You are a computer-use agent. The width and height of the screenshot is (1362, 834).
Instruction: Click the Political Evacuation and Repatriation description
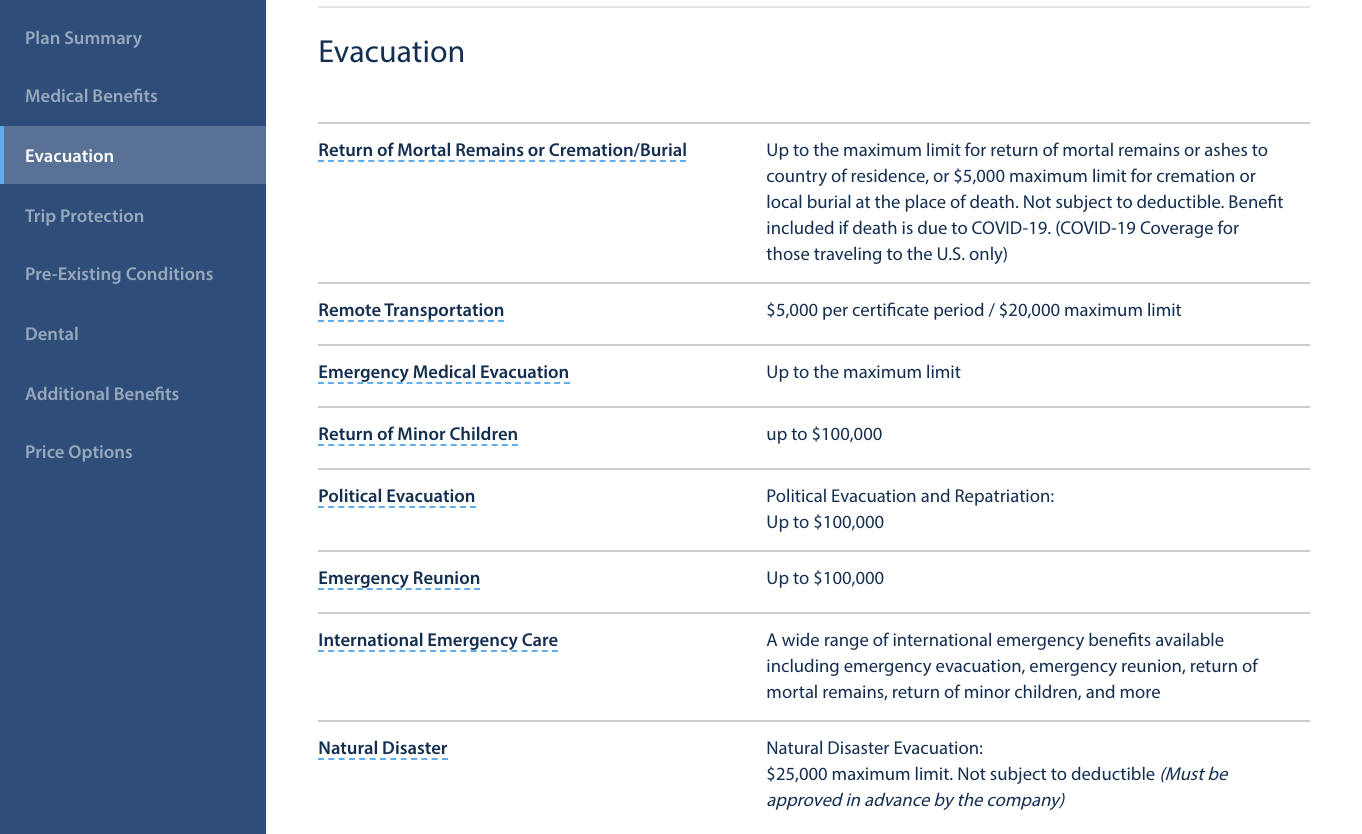pos(910,509)
